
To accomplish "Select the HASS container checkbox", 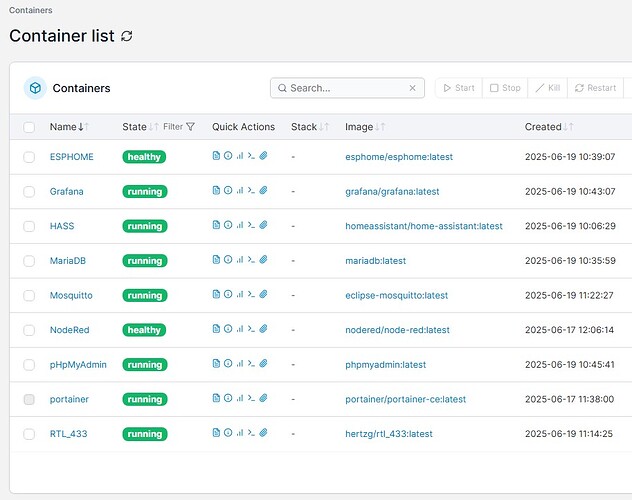I will tap(29, 226).
